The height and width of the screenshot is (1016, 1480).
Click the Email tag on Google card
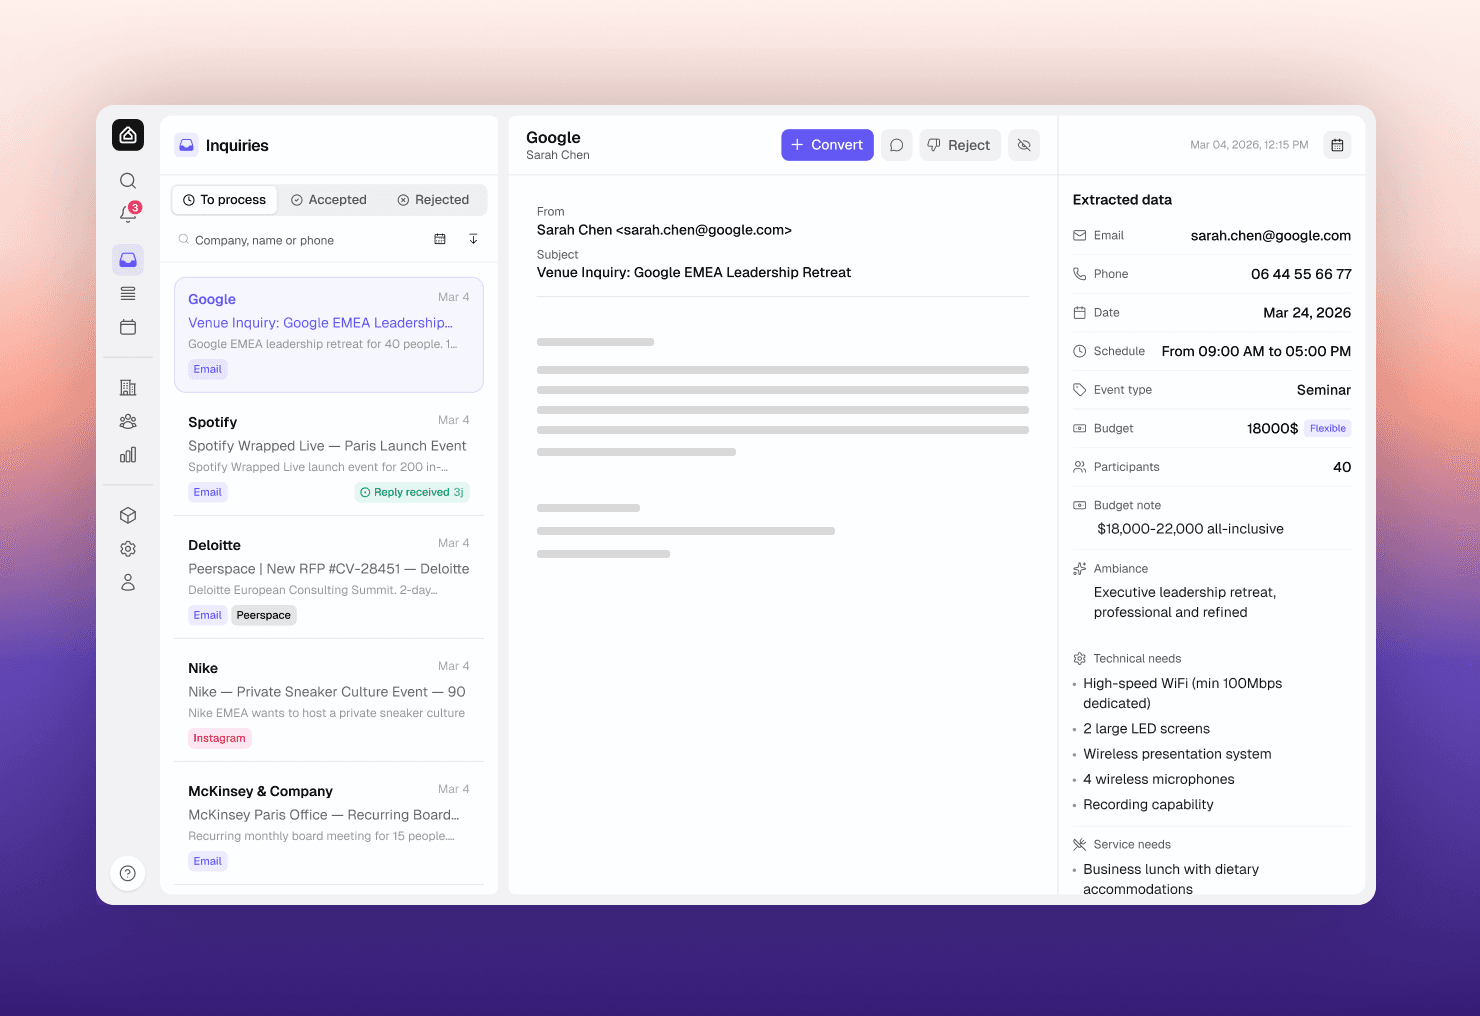pos(208,369)
